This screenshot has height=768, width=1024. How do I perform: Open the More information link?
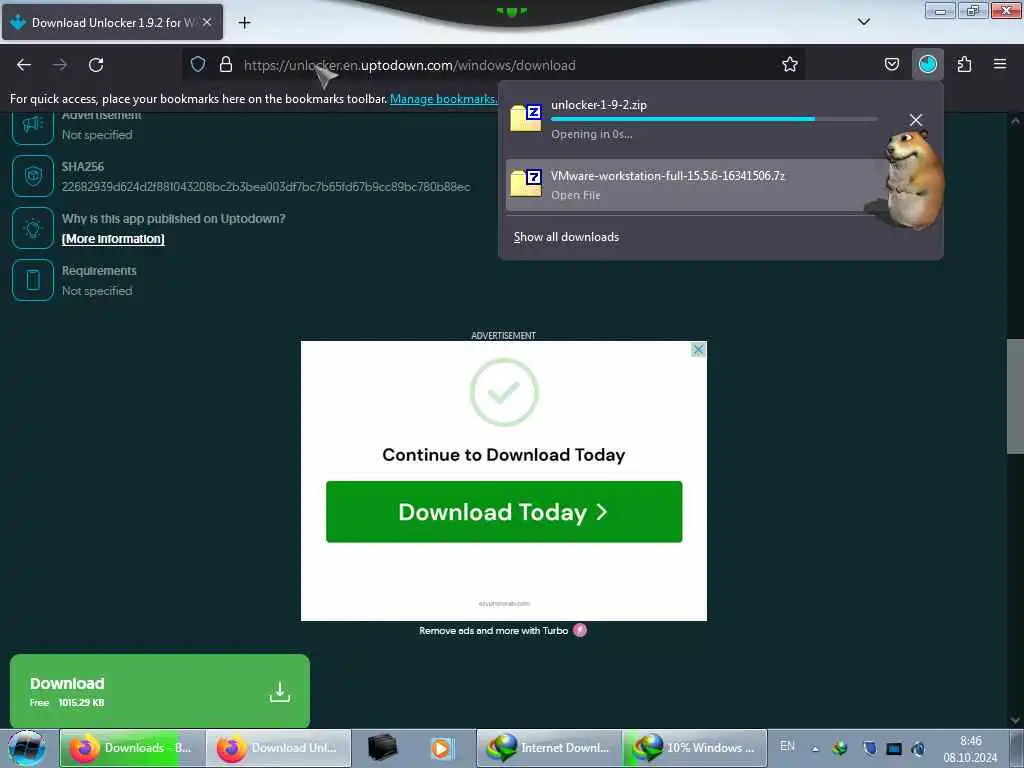pos(113,239)
